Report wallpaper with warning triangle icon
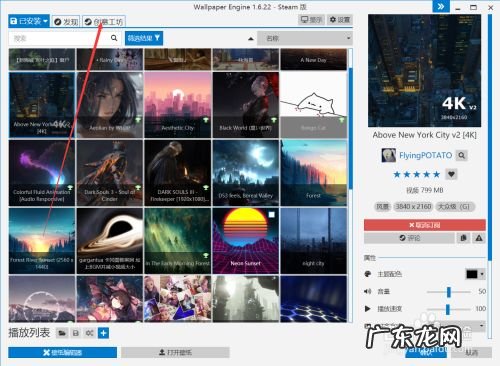This screenshot has width=500, height=366. coord(479,238)
